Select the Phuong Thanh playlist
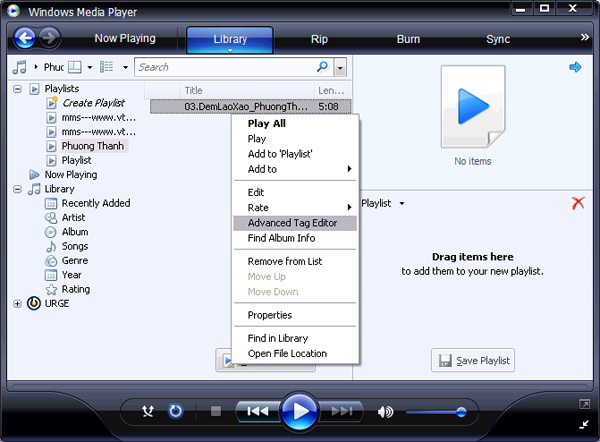Screen dimensions: 600x442 [93, 146]
